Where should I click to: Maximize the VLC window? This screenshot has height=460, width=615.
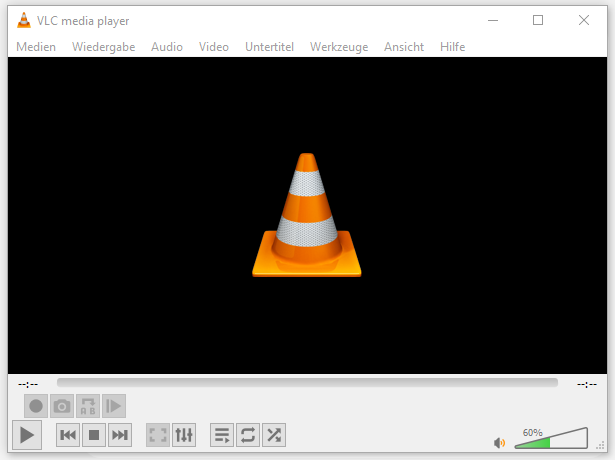tap(538, 20)
